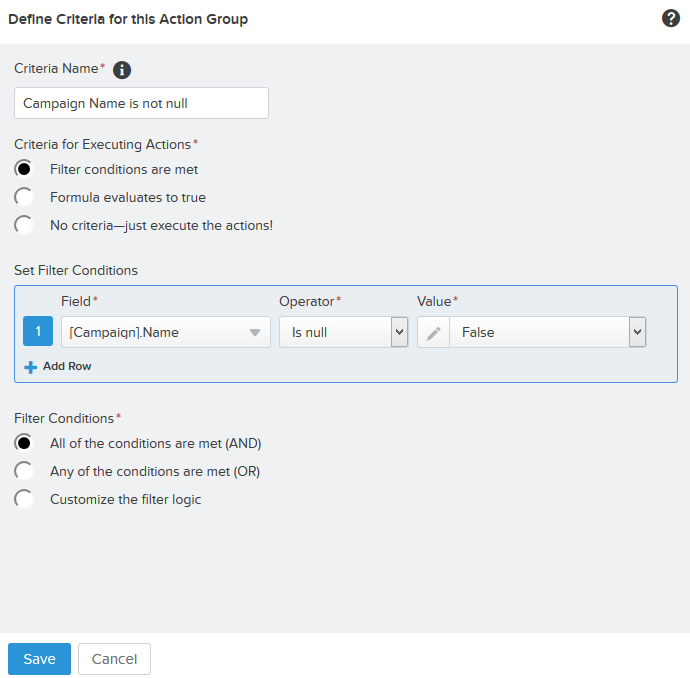This screenshot has height=678, width=690.
Task: Choose 'Customize the filter logic' radio option
Action: (24, 499)
